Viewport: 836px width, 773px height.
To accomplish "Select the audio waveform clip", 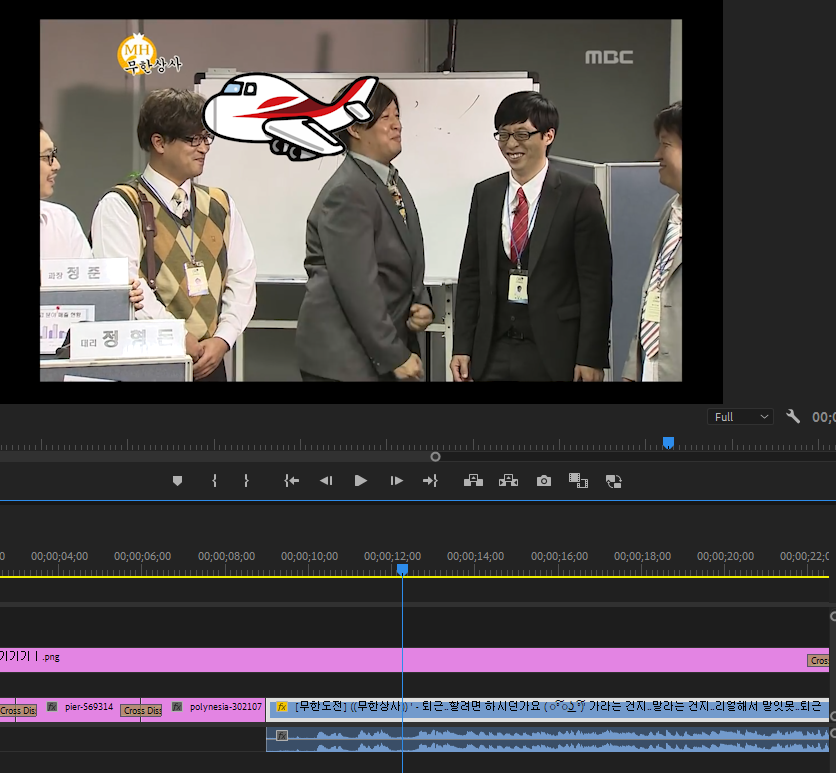I will [548, 740].
